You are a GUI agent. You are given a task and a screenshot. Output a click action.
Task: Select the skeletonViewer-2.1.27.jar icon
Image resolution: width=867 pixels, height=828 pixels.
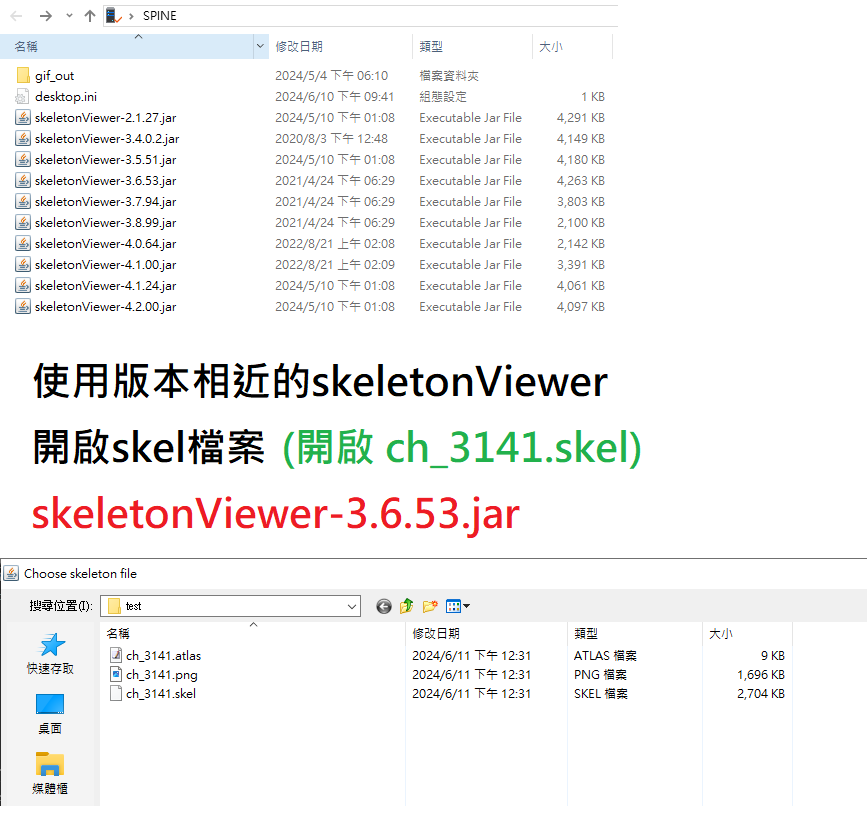pyautogui.click(x=23, y=117)
